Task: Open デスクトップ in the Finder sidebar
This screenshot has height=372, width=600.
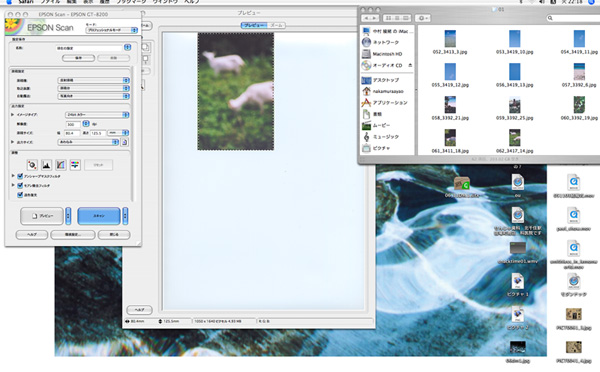Action: coord(387,80)
